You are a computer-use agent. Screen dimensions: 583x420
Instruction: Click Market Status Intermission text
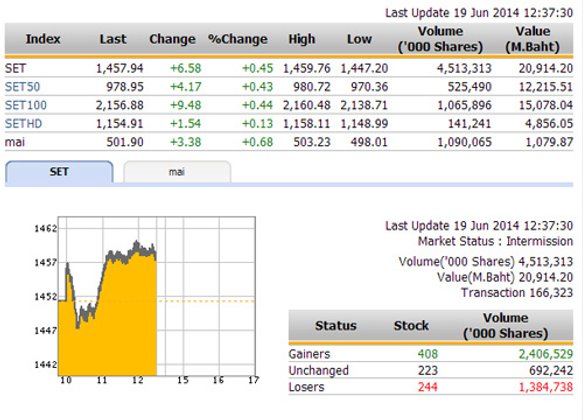click(495, 241)
